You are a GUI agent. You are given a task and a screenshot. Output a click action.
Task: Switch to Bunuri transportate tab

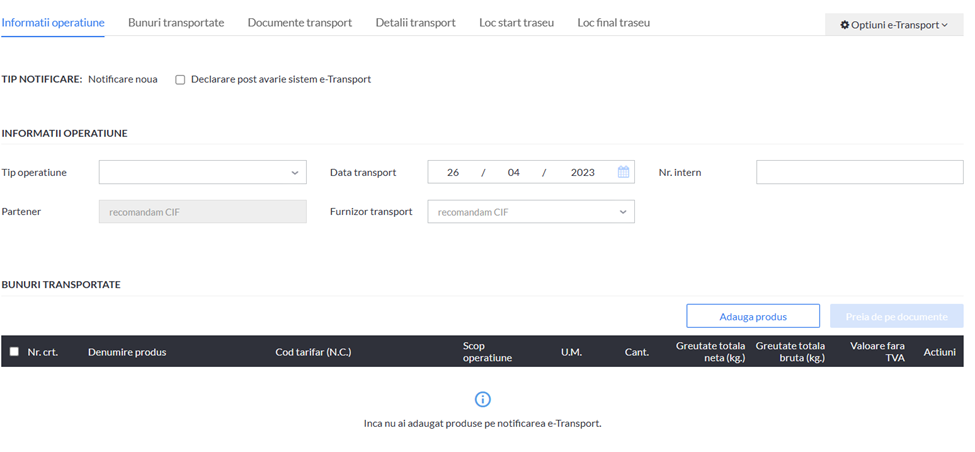pos(176,22)
